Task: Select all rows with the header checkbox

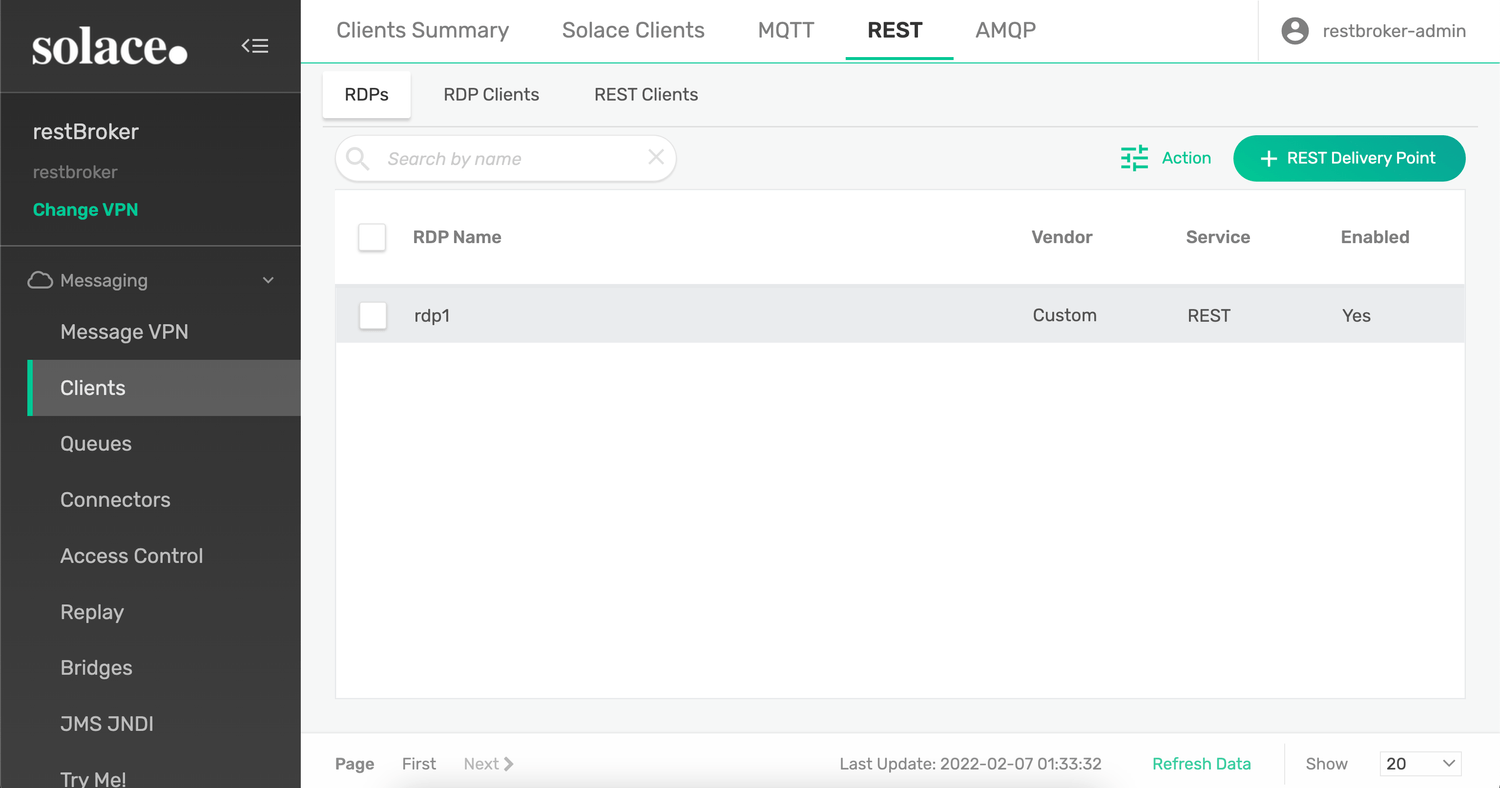Action: 372,237
